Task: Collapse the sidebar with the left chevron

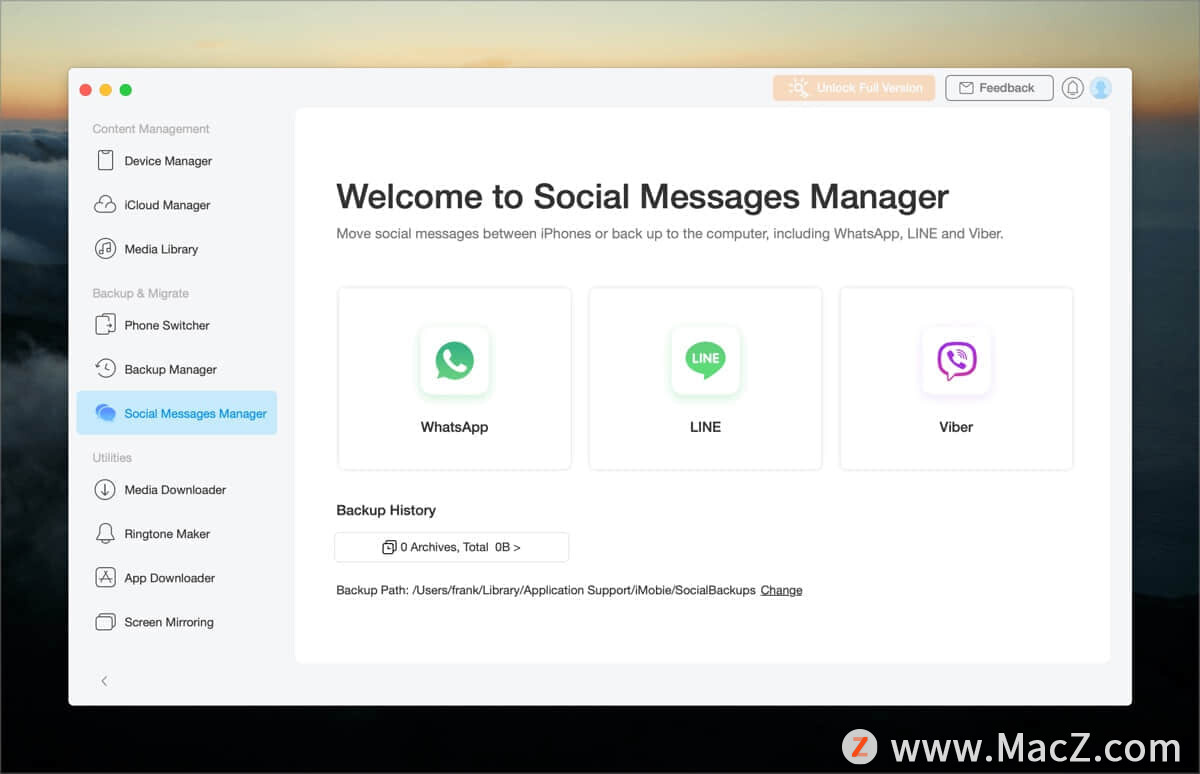Action: 104,681
